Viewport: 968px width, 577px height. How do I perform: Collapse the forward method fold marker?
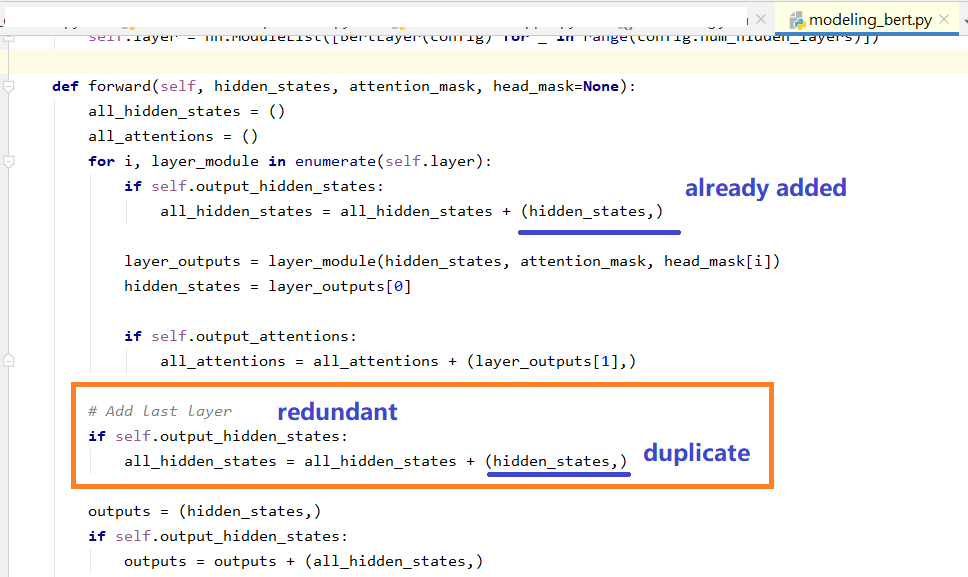click(9, 86)
